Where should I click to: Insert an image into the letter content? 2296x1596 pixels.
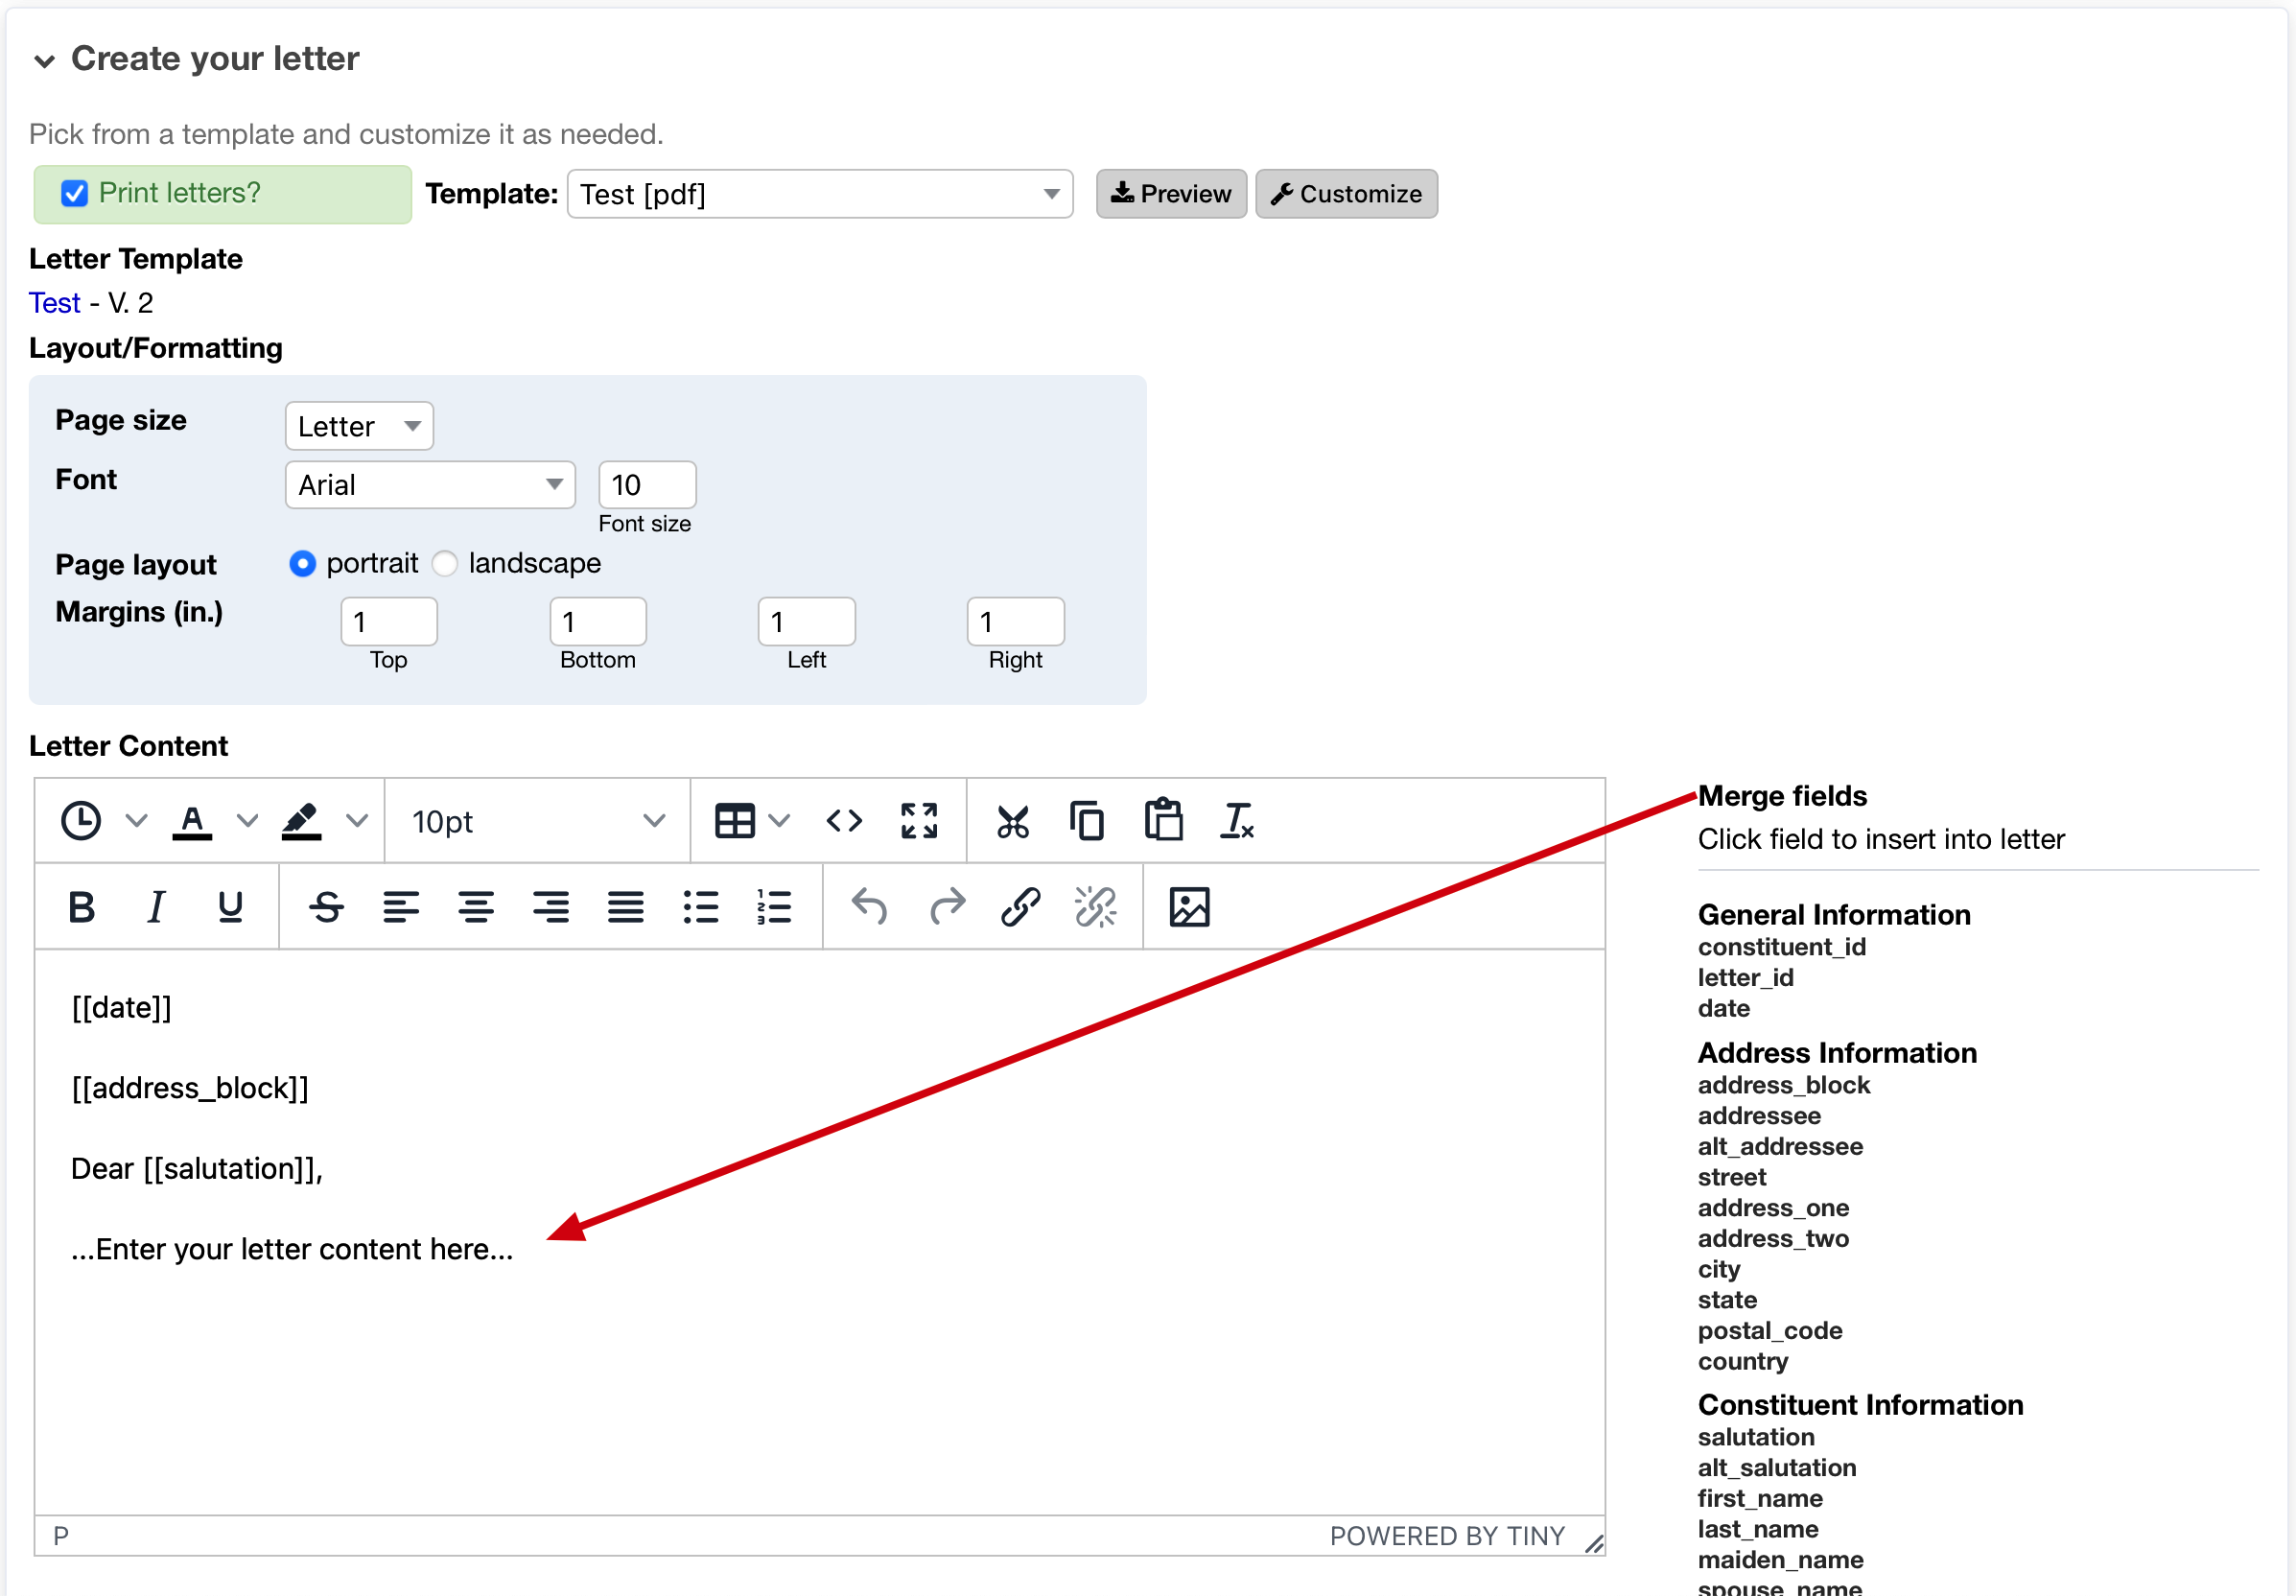(1189, 906)
